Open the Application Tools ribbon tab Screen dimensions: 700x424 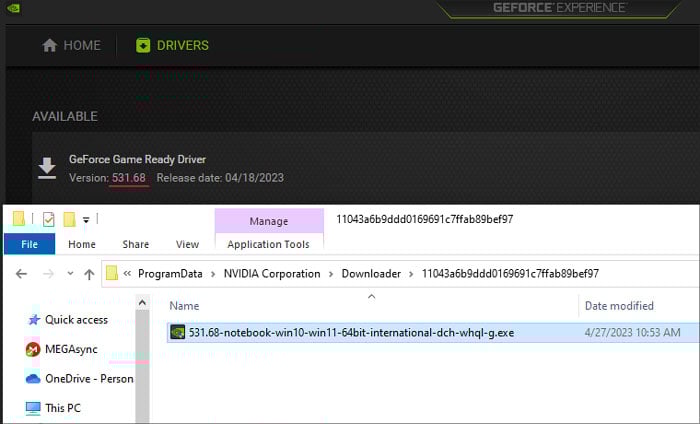coord(268,244)
